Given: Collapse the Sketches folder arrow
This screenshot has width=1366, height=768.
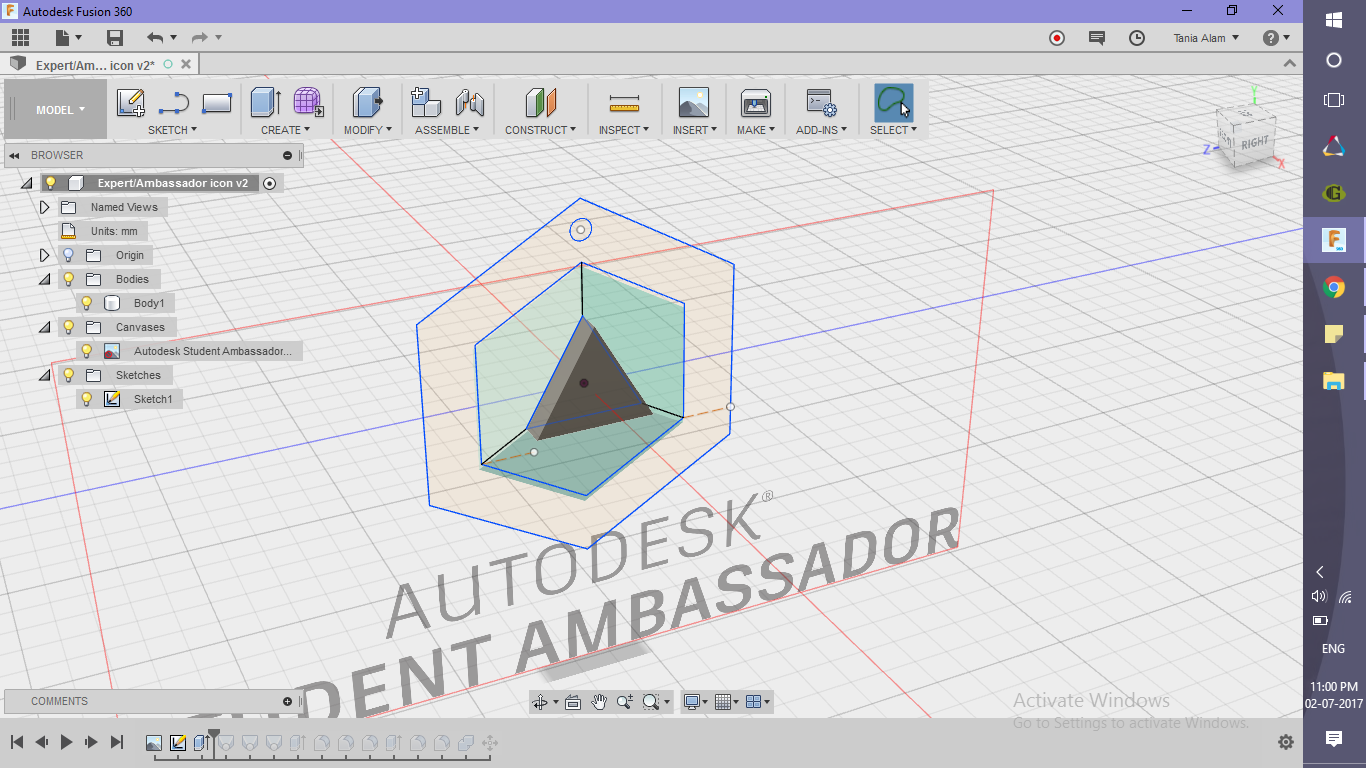Looking at the screenshot, I should click(x=44, y=375).
